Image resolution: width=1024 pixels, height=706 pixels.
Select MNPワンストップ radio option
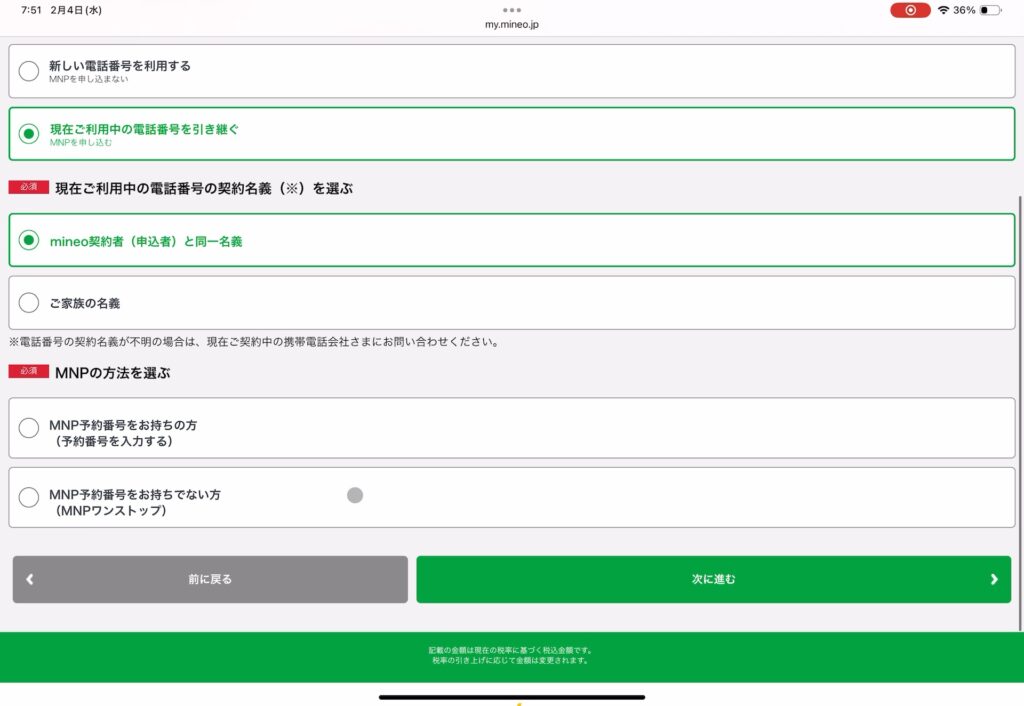[x=29, y=497]
